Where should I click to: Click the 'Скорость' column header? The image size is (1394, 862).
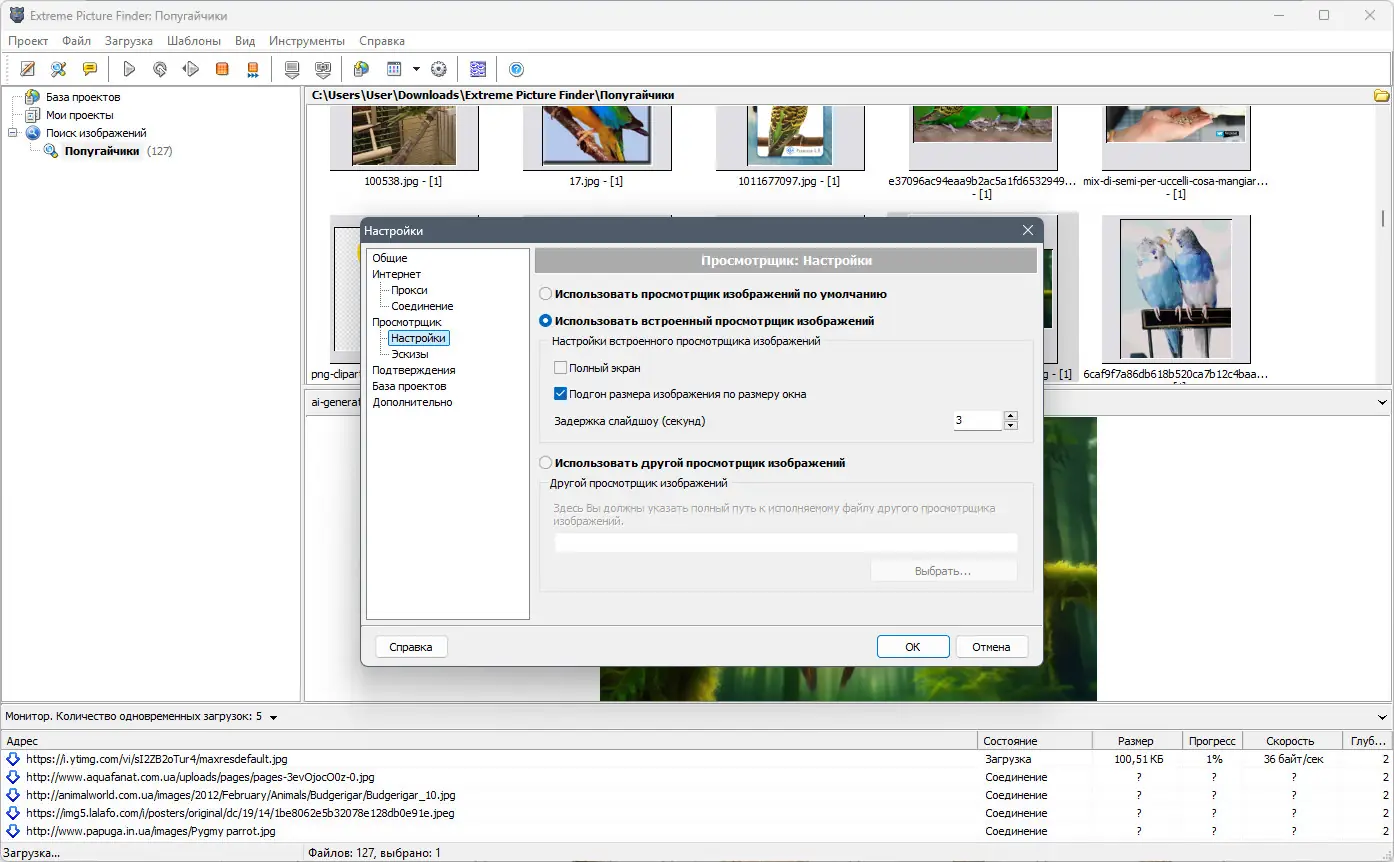[1290, 741]
